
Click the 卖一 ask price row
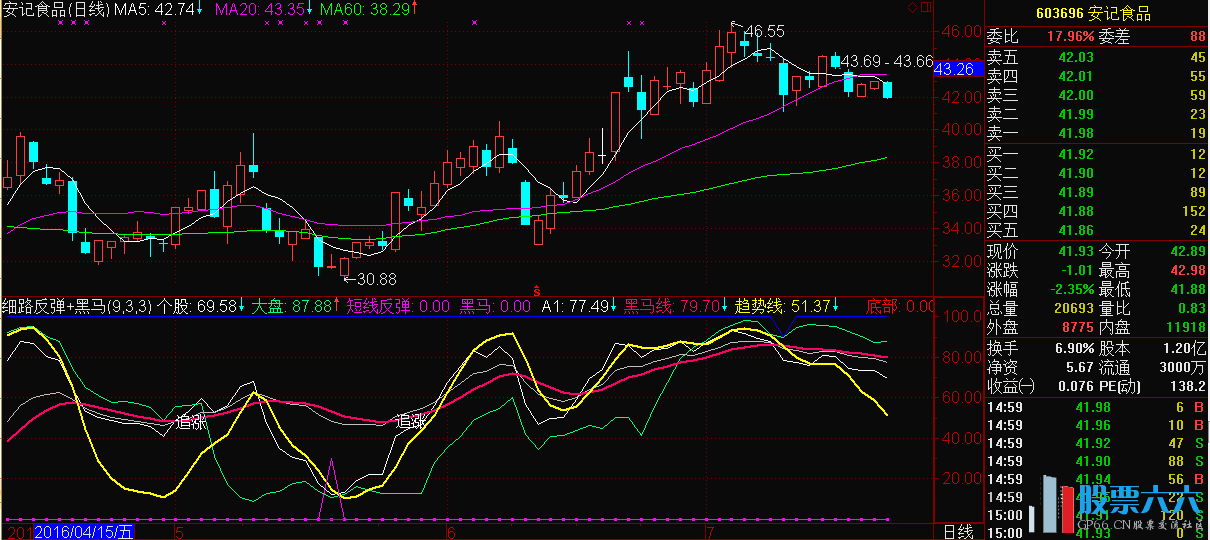tap(1095, 133)
